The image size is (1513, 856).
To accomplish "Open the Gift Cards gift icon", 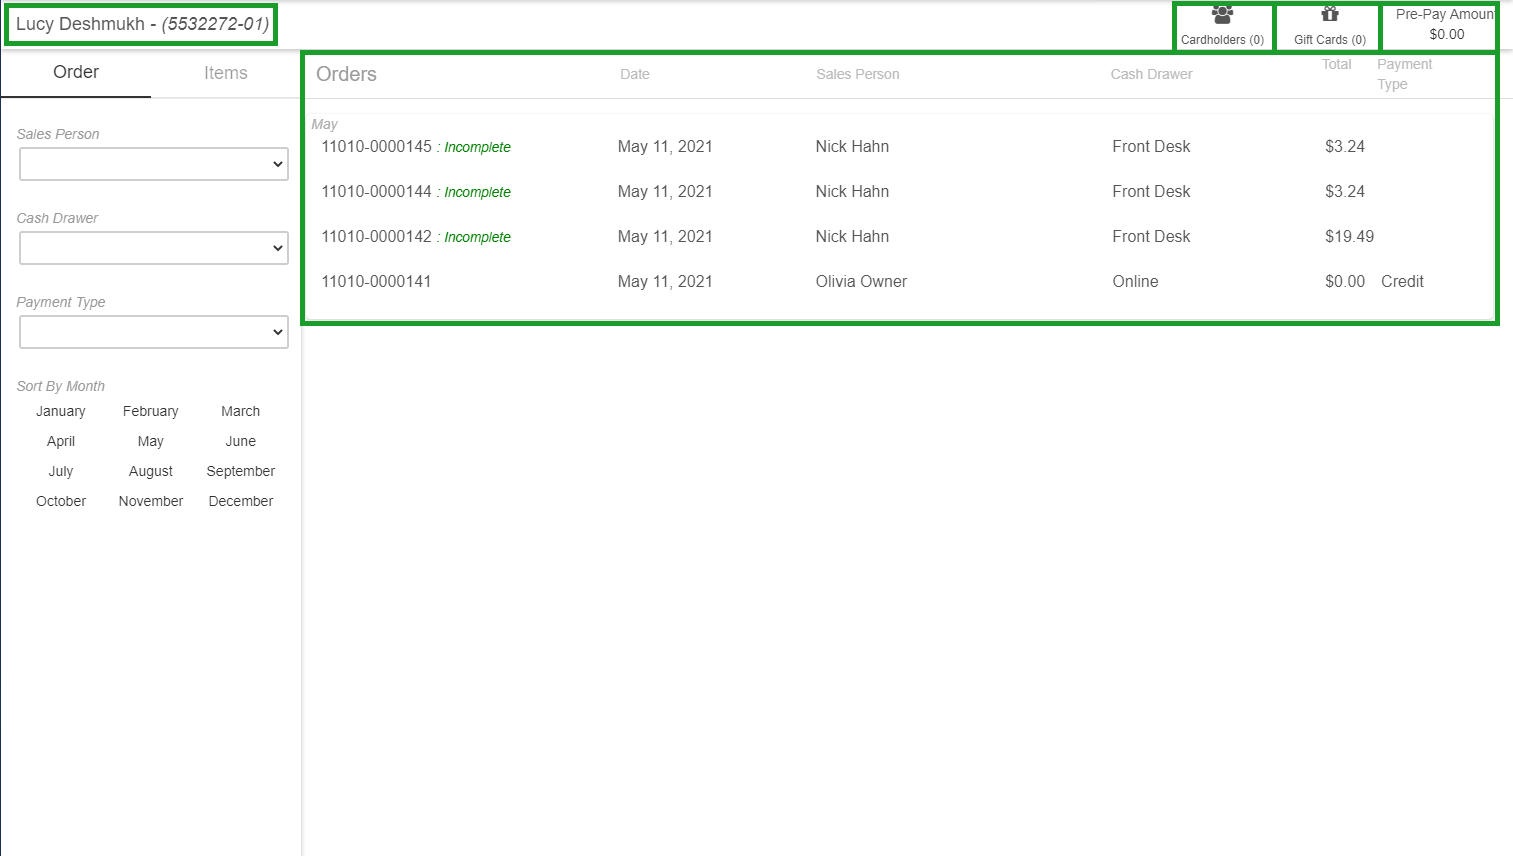I will coord(1330,14).
